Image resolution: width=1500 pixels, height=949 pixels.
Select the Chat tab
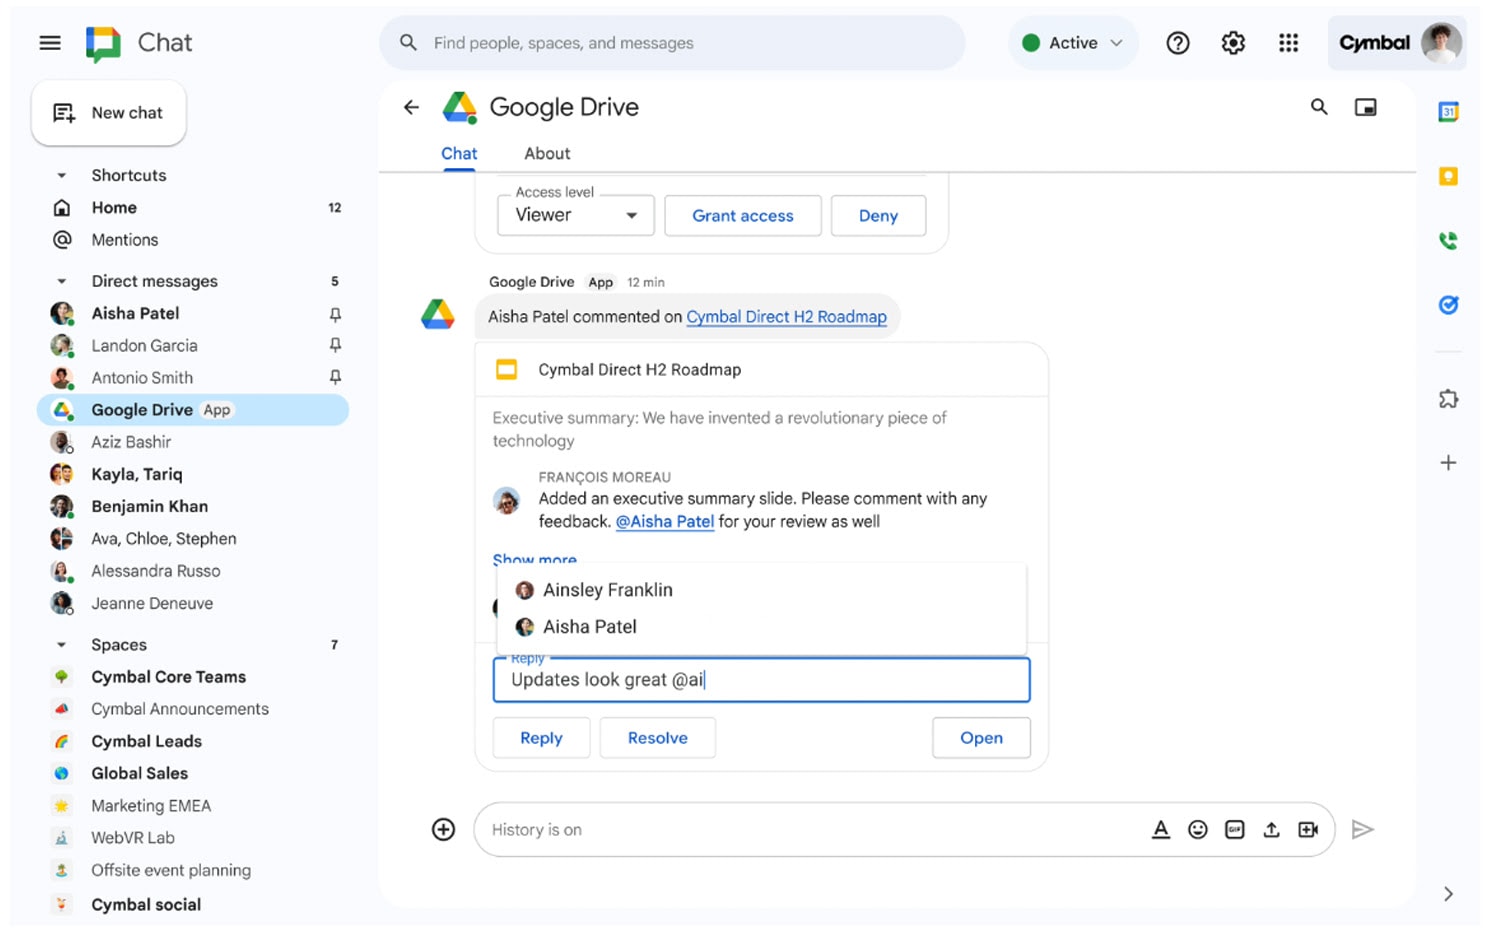pyautogui.click(x=459, y=153)
